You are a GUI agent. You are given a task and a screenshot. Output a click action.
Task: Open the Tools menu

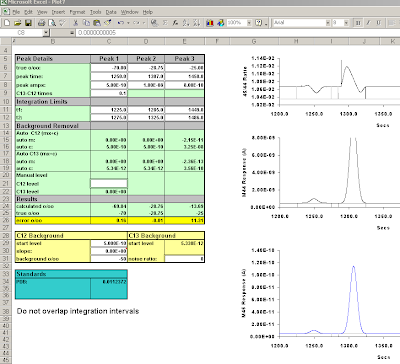pyautogui.click(x=96, y=12)
